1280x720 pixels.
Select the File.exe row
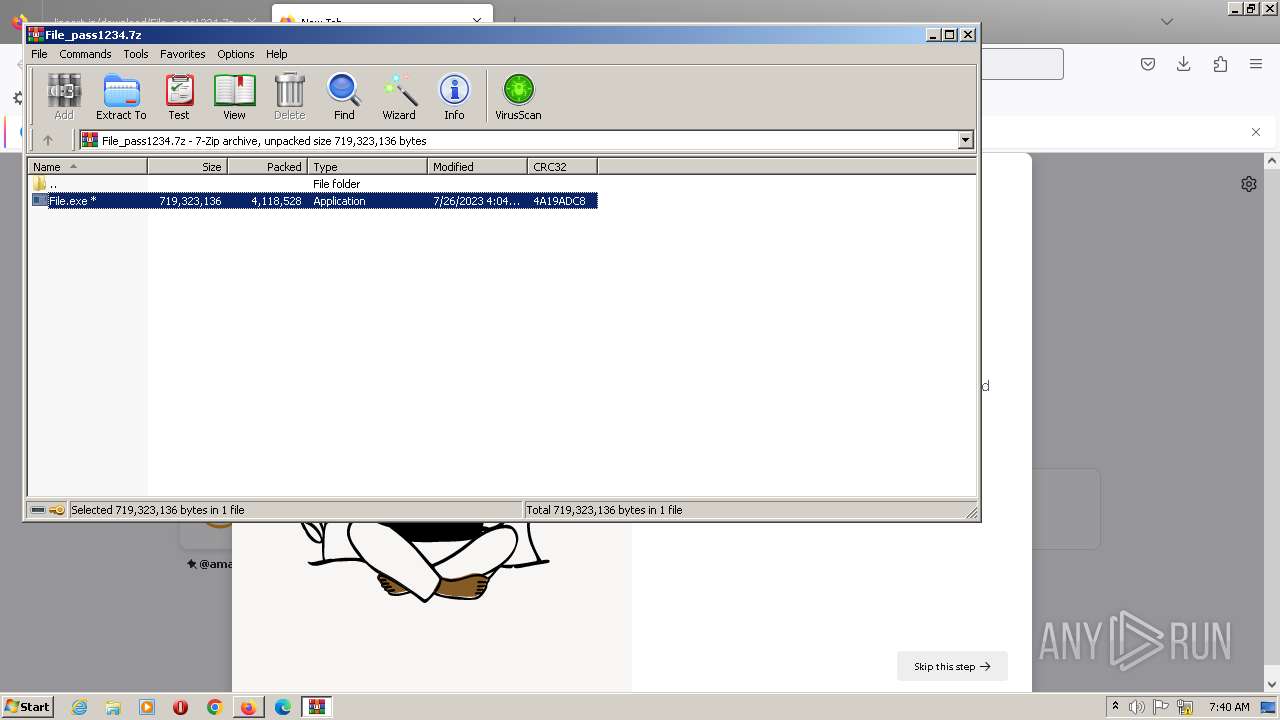click(313, 201)
